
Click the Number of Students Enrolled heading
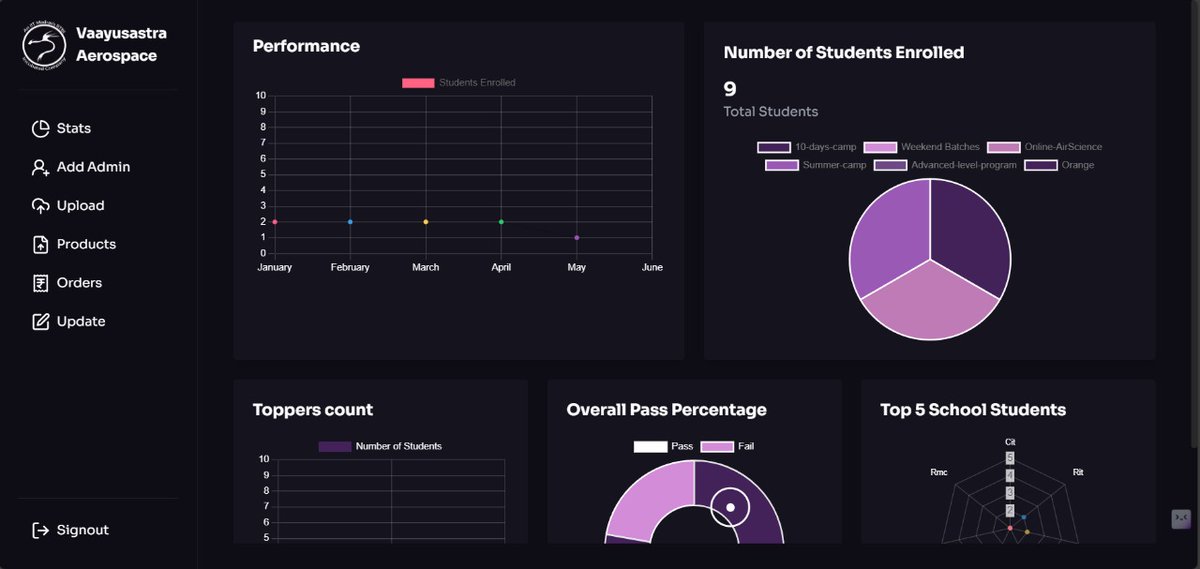pos(844,52)
